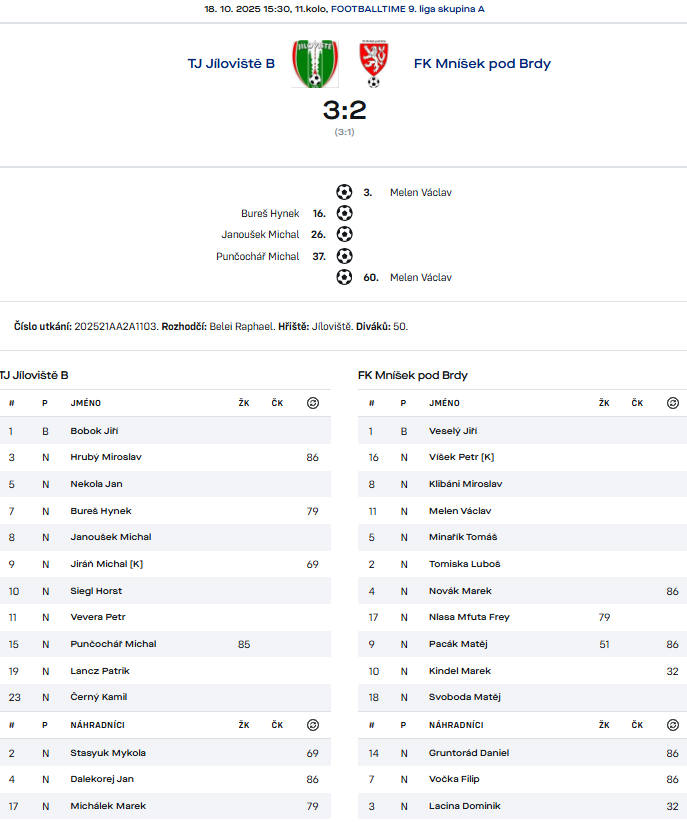Viewport: 687px width, 822px height.
Task: Click the ball icon beside Punčochář Michal's goal
Action: pos(344,256)
